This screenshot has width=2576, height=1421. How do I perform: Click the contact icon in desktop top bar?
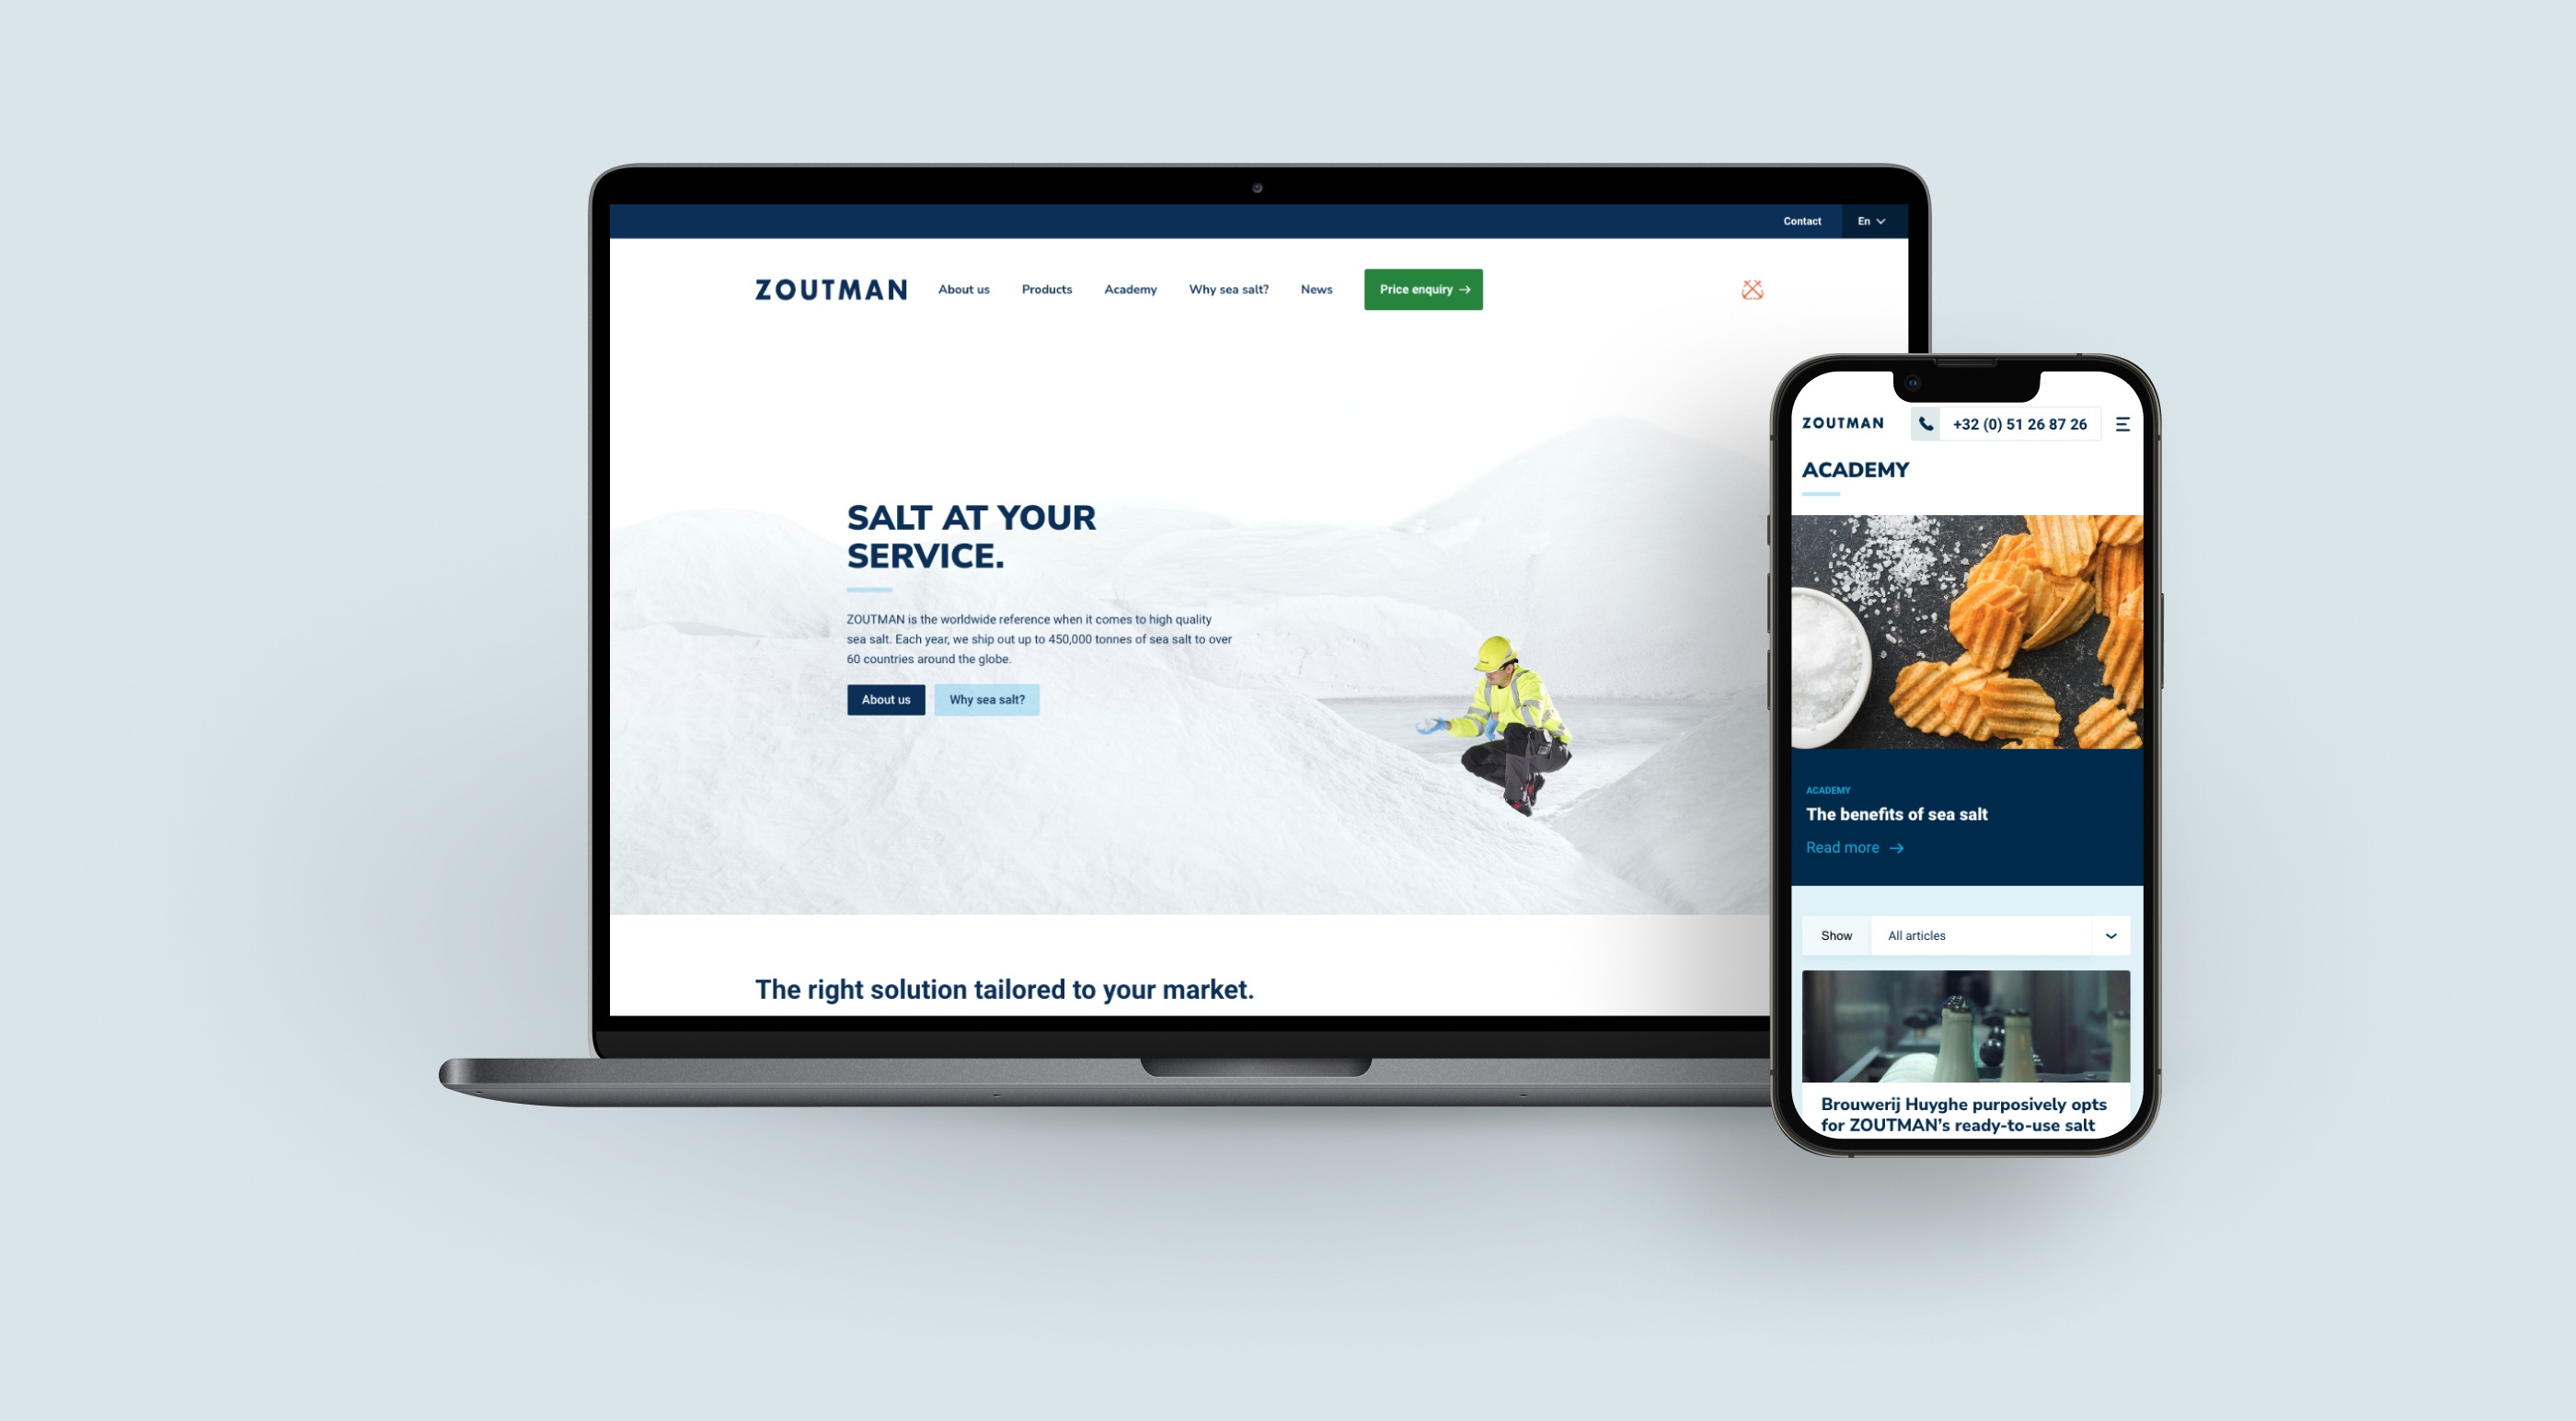[x=1802, y=221]
